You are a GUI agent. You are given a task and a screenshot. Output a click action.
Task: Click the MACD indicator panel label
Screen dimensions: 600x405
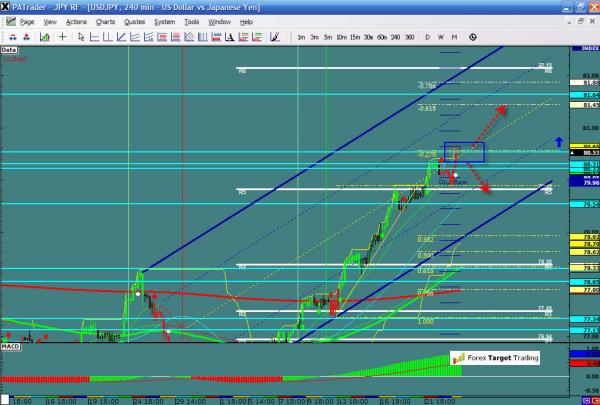click(x=10, y=347)
